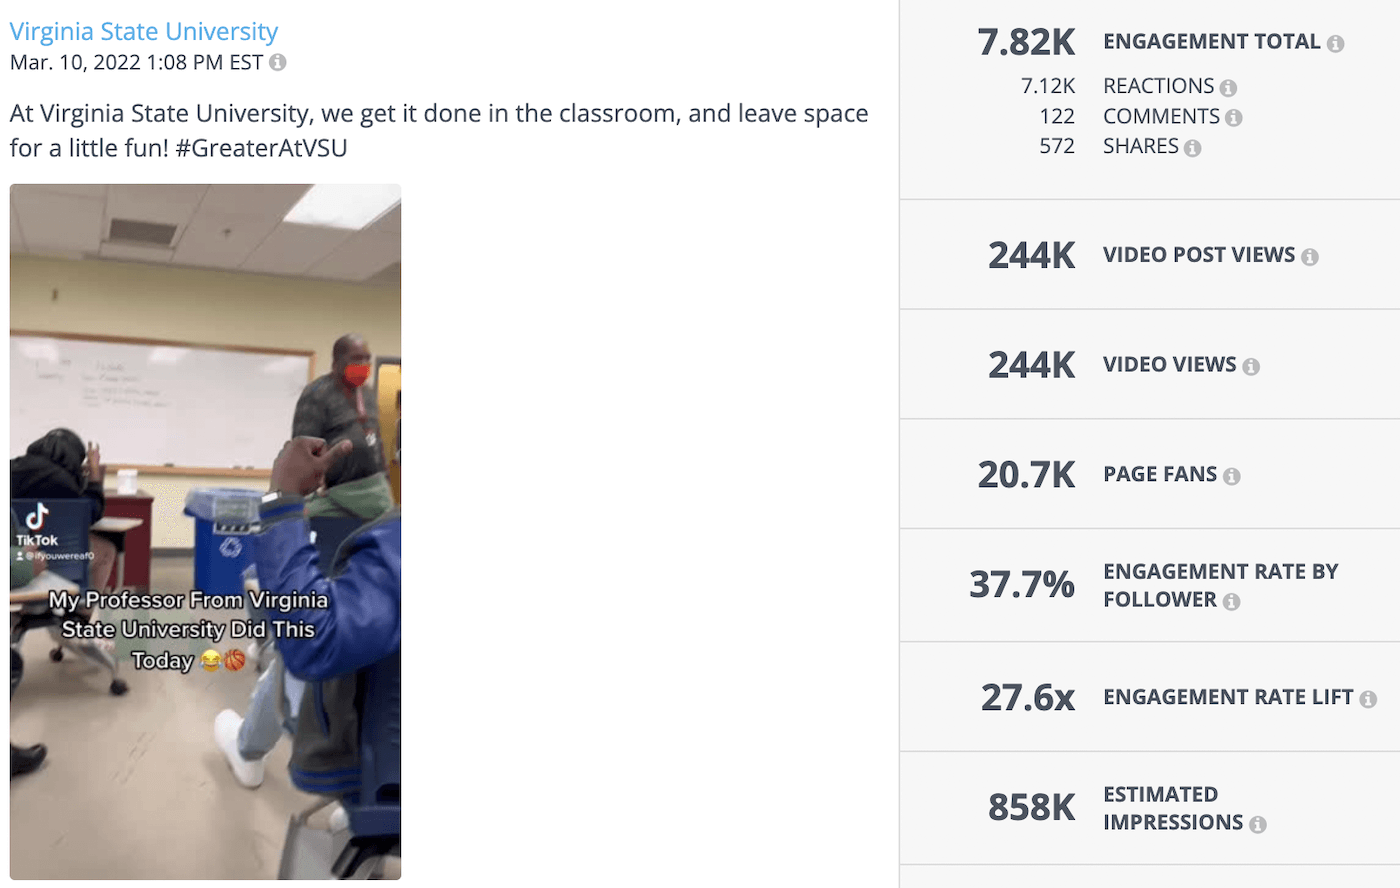
Task: Click the 7.82K engagement total value
Action: coord(1026,42)
